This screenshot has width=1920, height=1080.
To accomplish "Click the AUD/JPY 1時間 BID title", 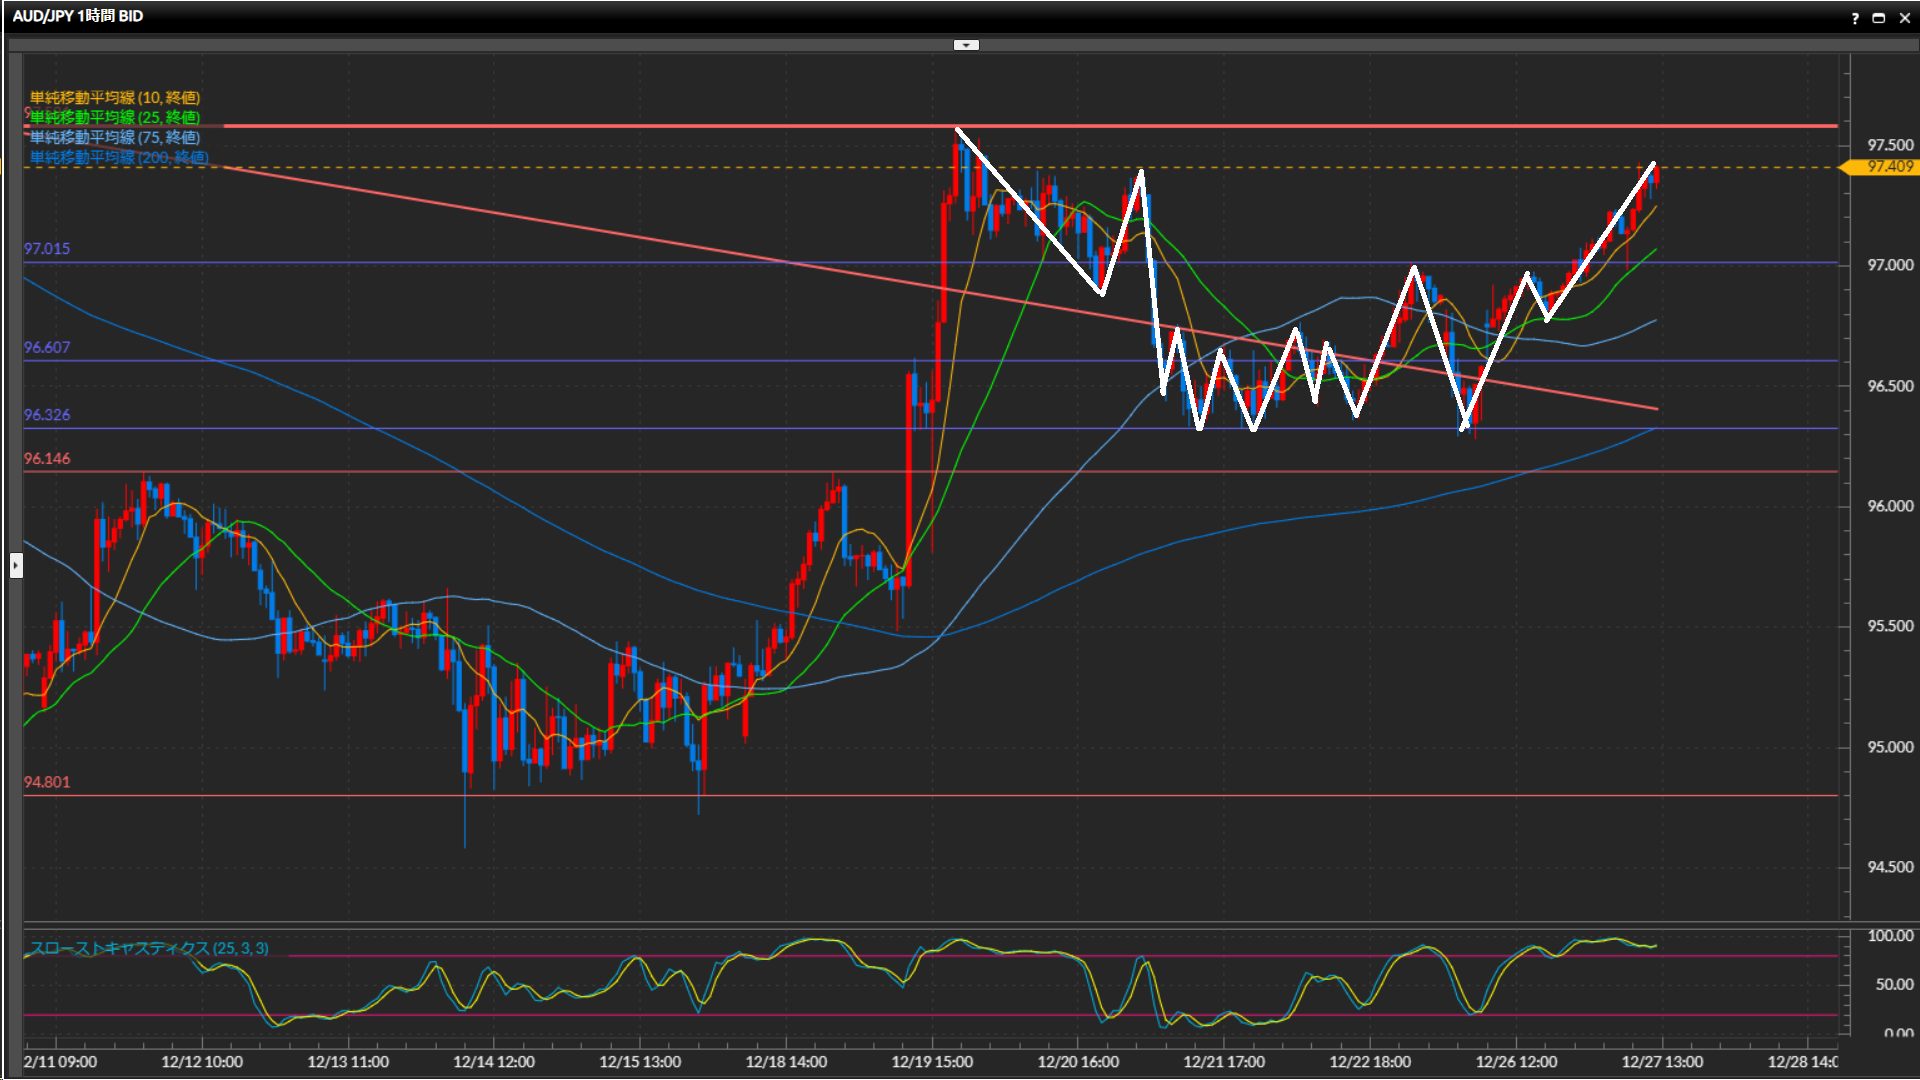I will pyautogui.click(x=78, y=16).
